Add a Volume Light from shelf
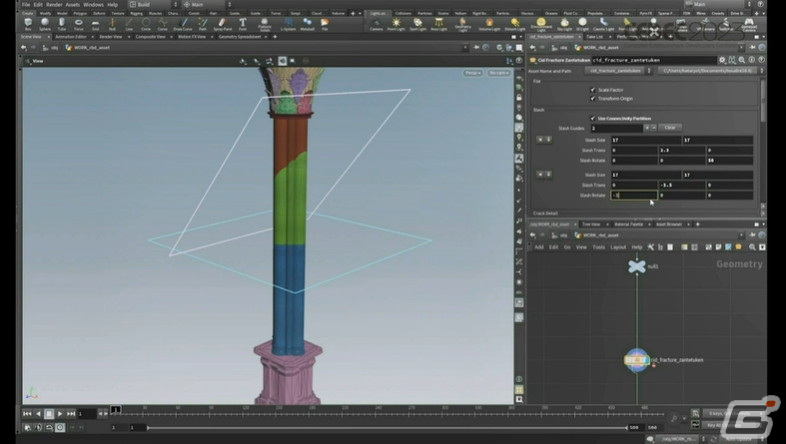Screen dimensions: 786x444 489,24
